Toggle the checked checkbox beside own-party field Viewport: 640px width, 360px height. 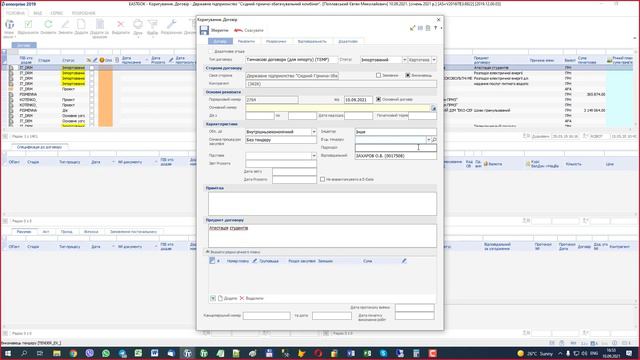(407, 76)
